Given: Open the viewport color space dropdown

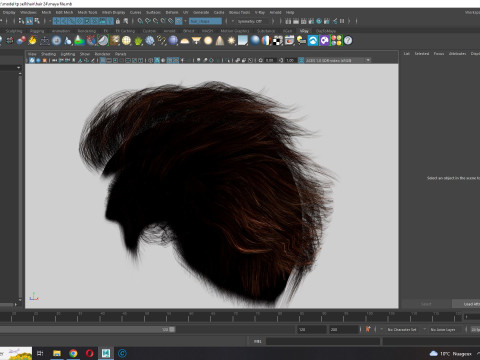Looking at the screenshot, I should click(x=338, y=60).
